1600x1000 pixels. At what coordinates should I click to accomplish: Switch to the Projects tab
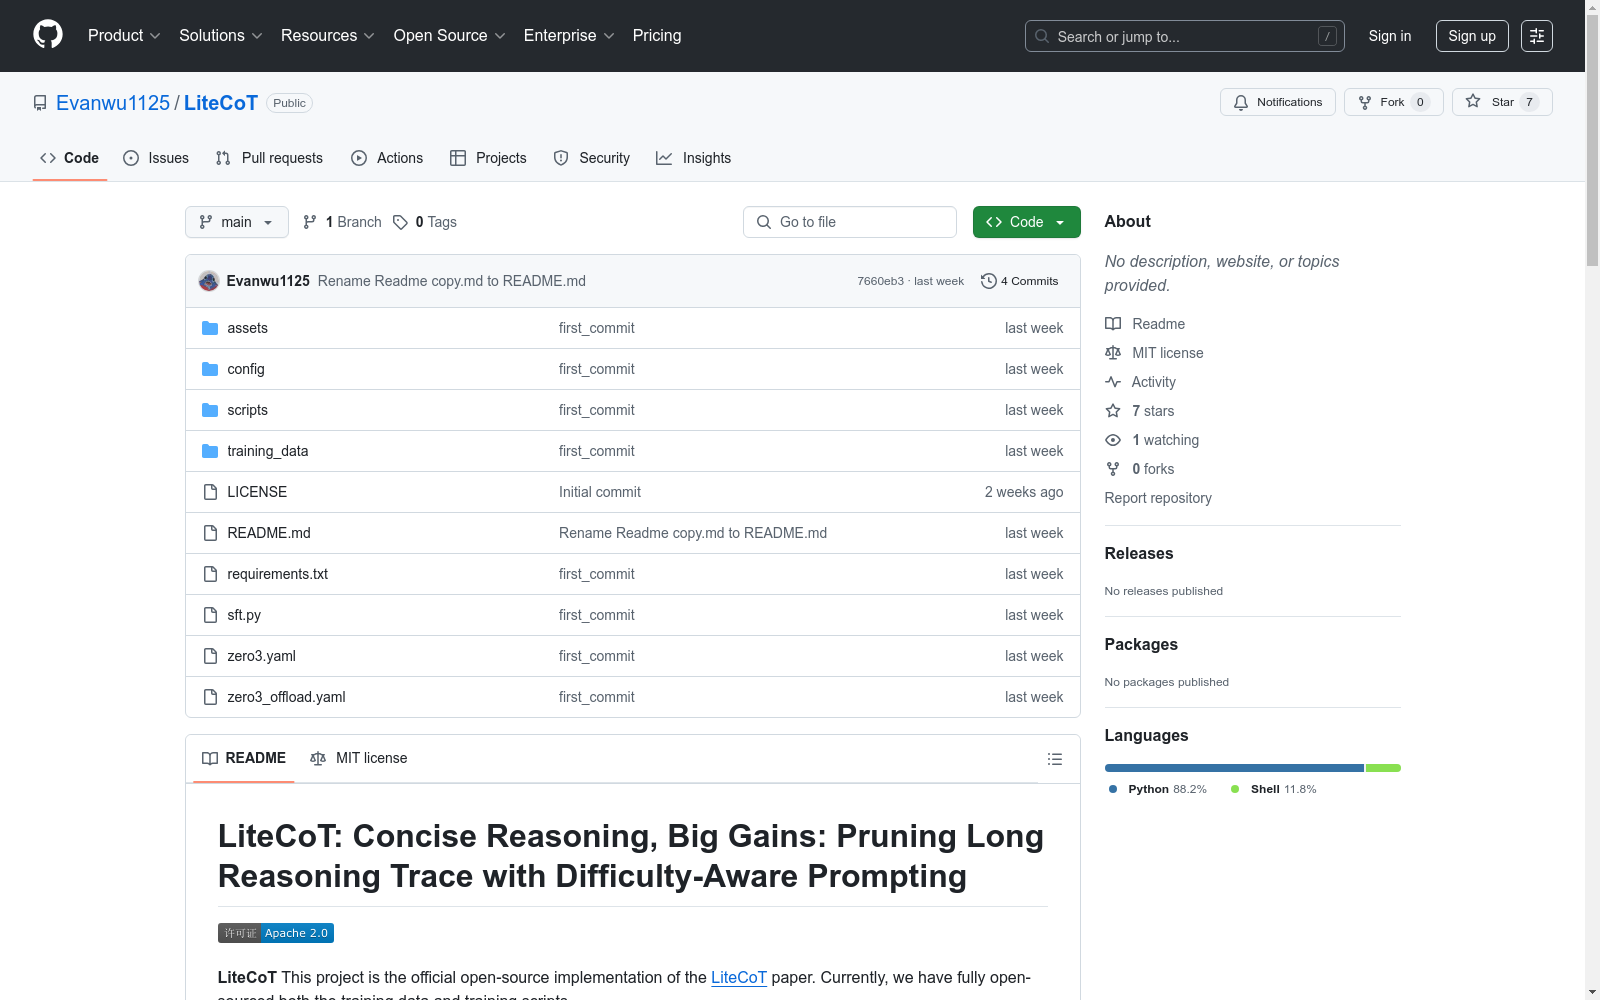click(488, 158)
